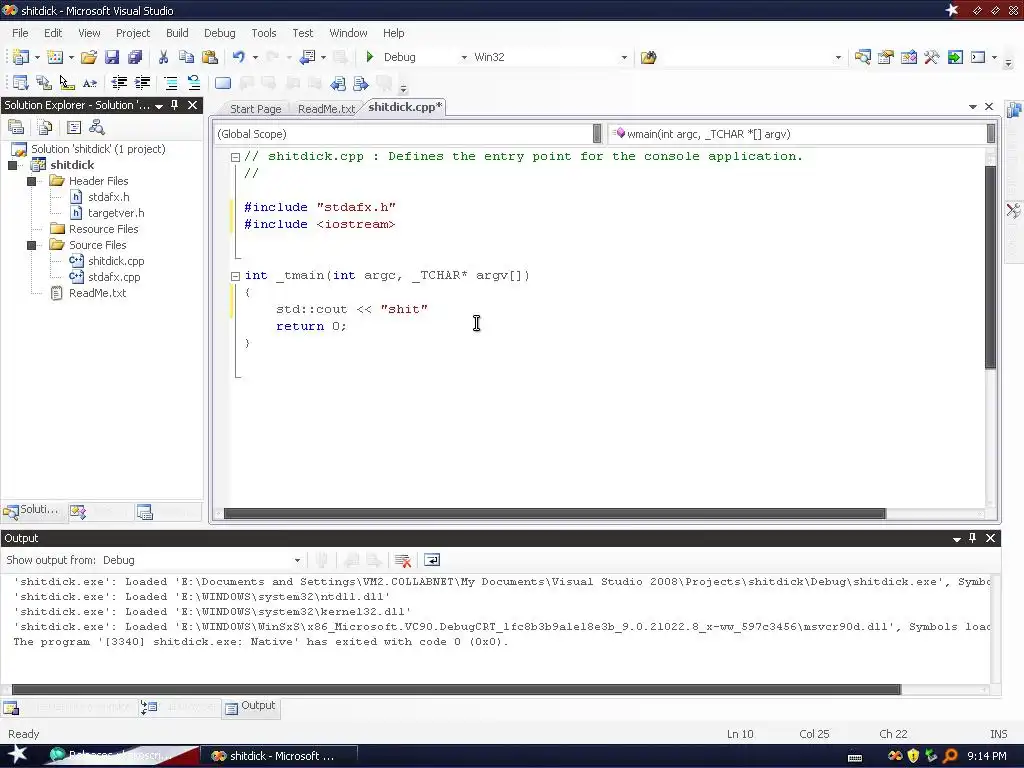Click Properties icon in Solution Explorer toolbar
1024x768 pixels.
(x=16, y=127)
